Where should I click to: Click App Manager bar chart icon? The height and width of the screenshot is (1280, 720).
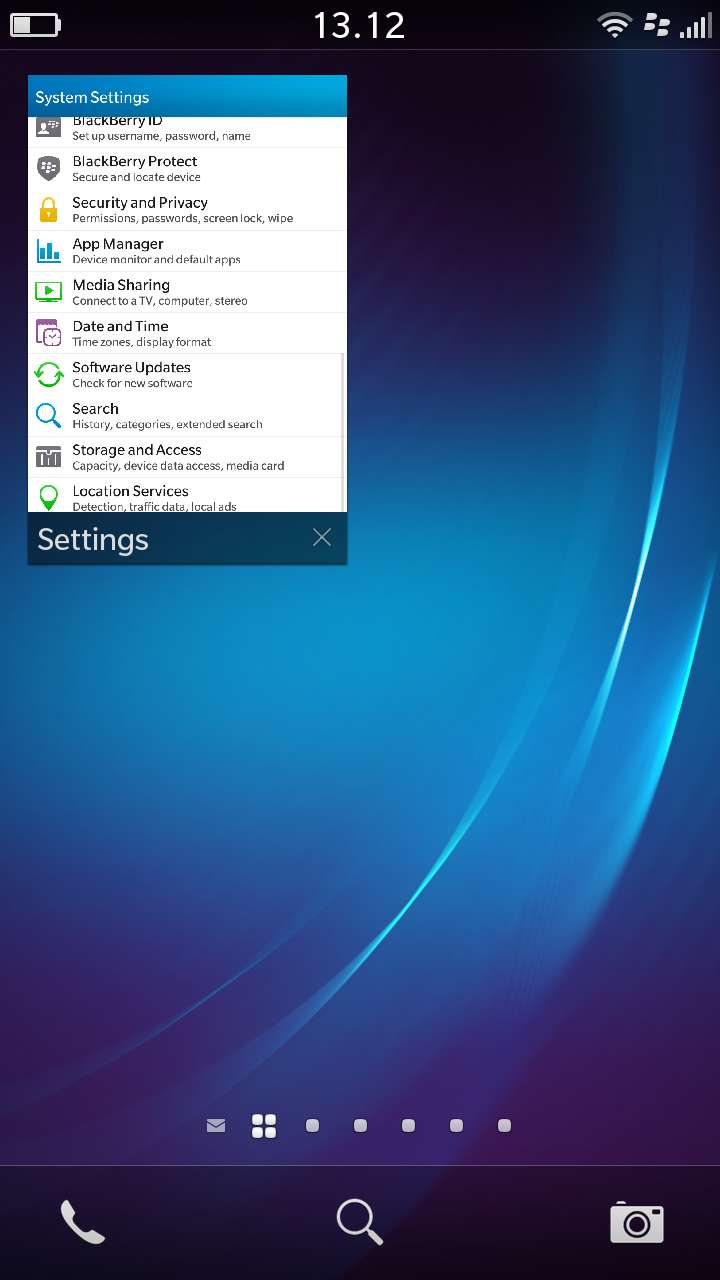coord(48,251)
